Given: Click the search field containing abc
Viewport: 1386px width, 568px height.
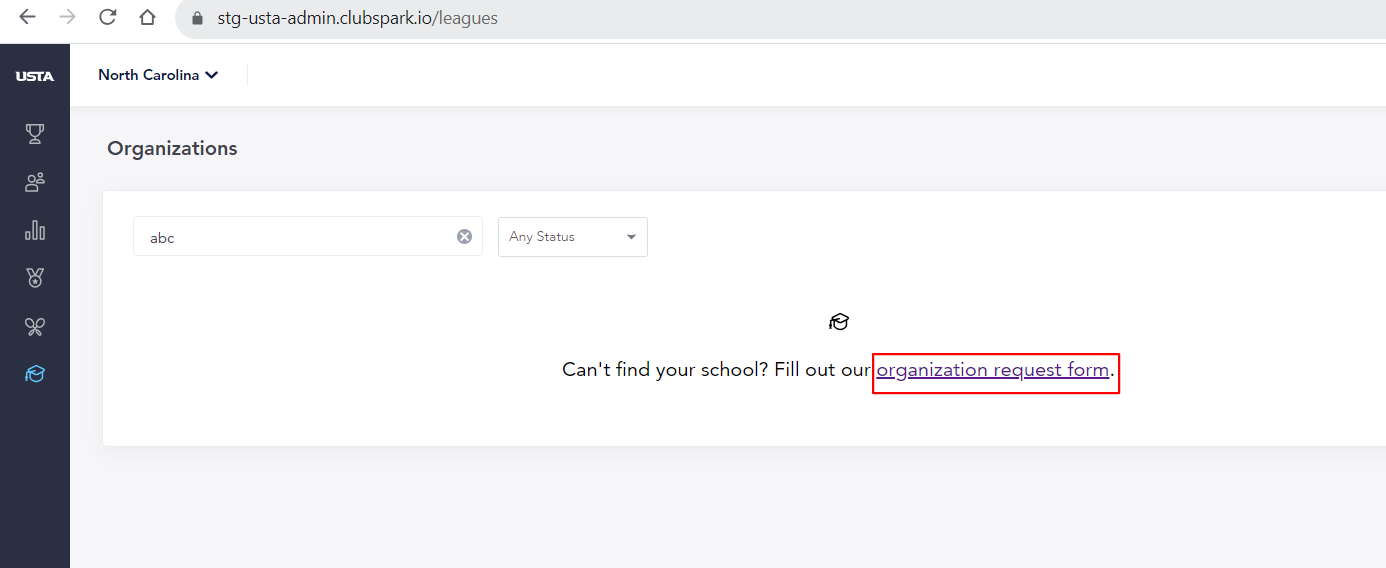Looking at the screenshot, I should [308, 237].
